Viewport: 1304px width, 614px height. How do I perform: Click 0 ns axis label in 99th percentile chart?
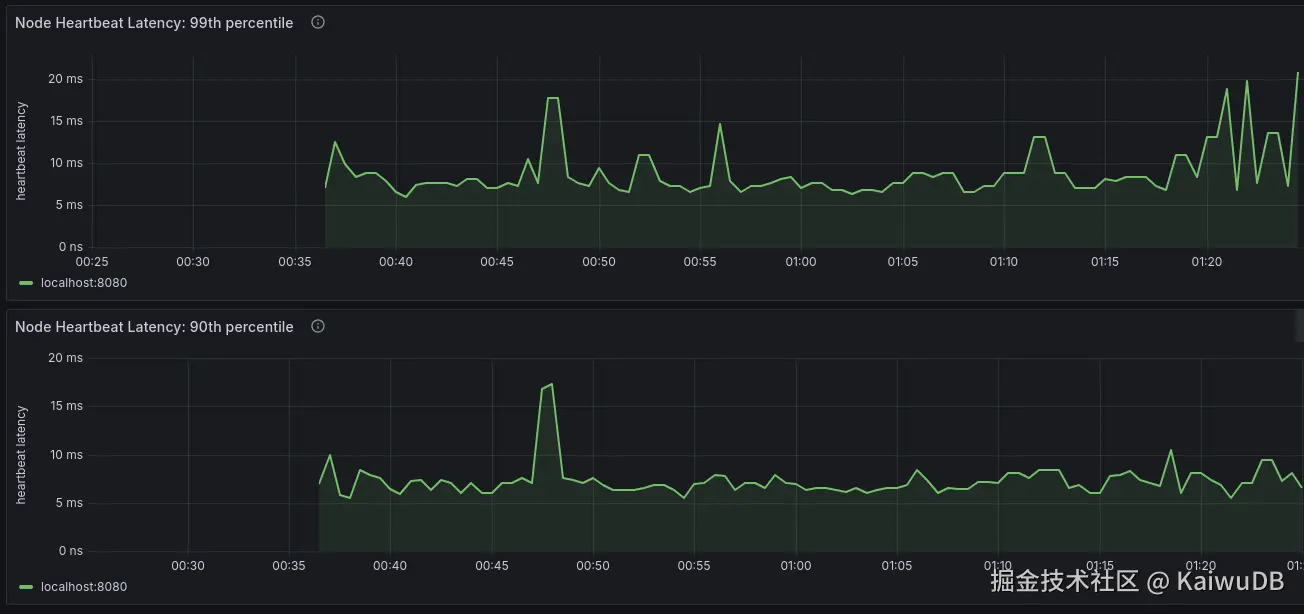point(70,247)
